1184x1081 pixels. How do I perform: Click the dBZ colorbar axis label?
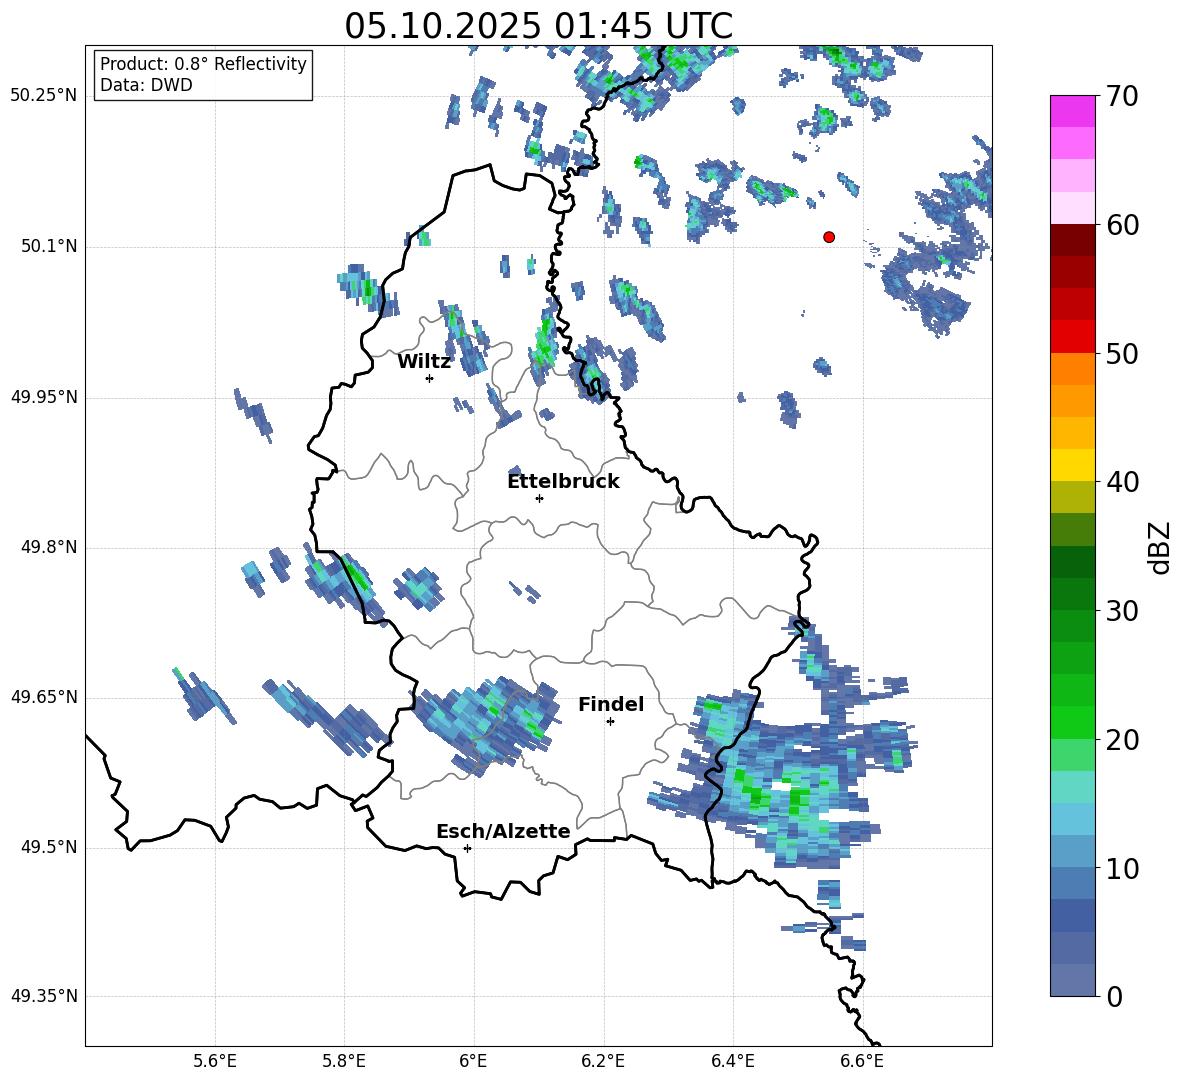point(1161,547)
